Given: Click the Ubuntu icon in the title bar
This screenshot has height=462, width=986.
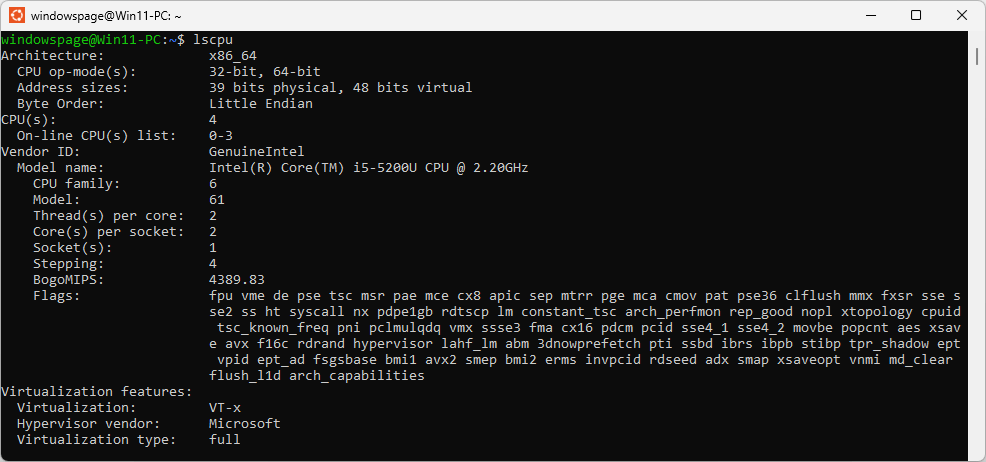Looking at the screenshot, I should tap(17, 16).
